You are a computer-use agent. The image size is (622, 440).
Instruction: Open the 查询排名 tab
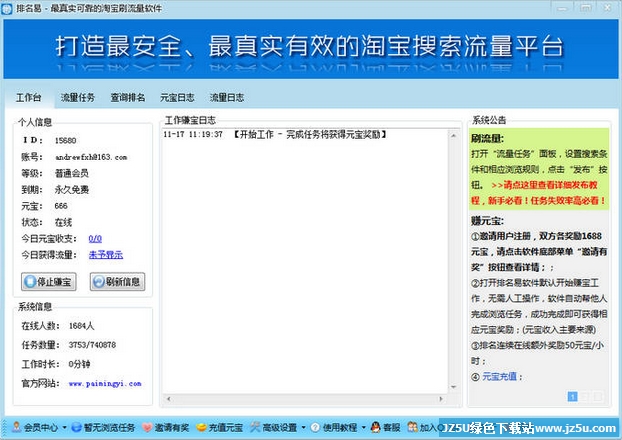128,98
